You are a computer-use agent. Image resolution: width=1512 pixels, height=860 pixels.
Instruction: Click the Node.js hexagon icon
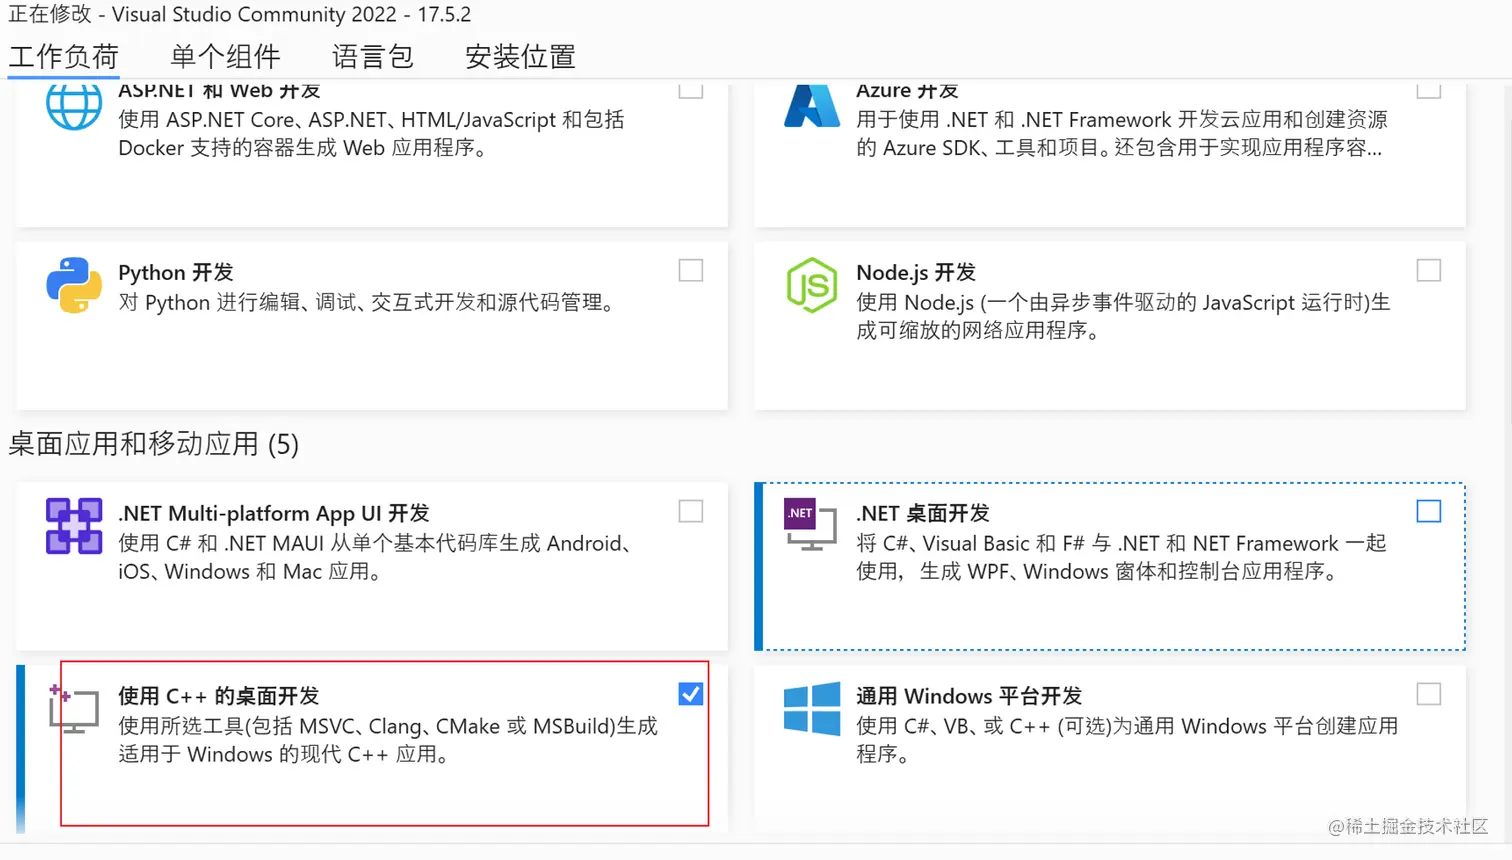(812, 285)
